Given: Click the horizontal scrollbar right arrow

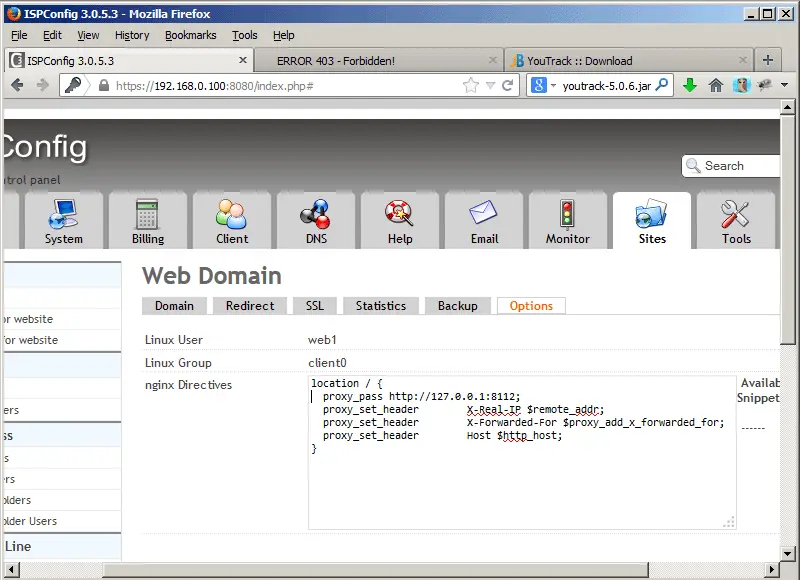Looking at the screenshot, I should click(772, 569).
